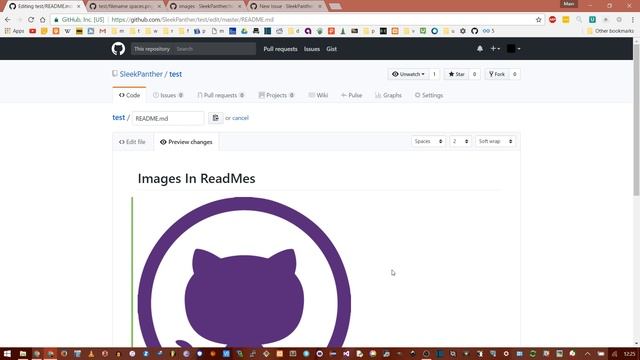Click the README.md filename field
The width and height of the screenshot is (640, 360).
(x=168, y=118)
